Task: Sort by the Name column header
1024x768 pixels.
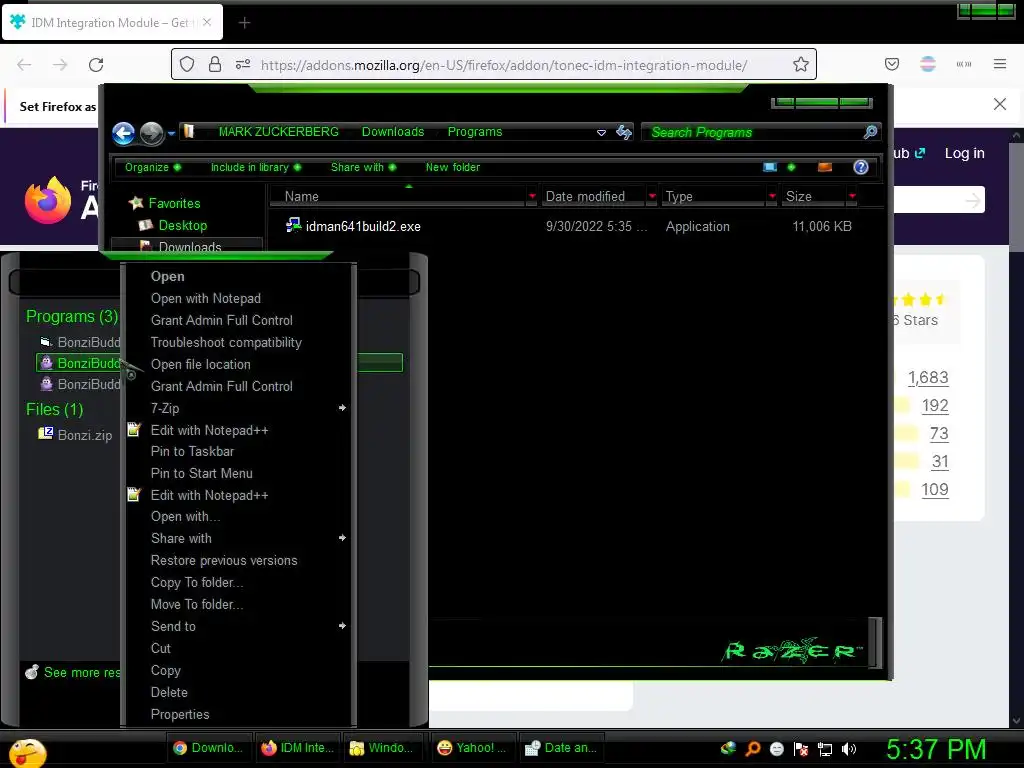Action: (x=398, y=197)
